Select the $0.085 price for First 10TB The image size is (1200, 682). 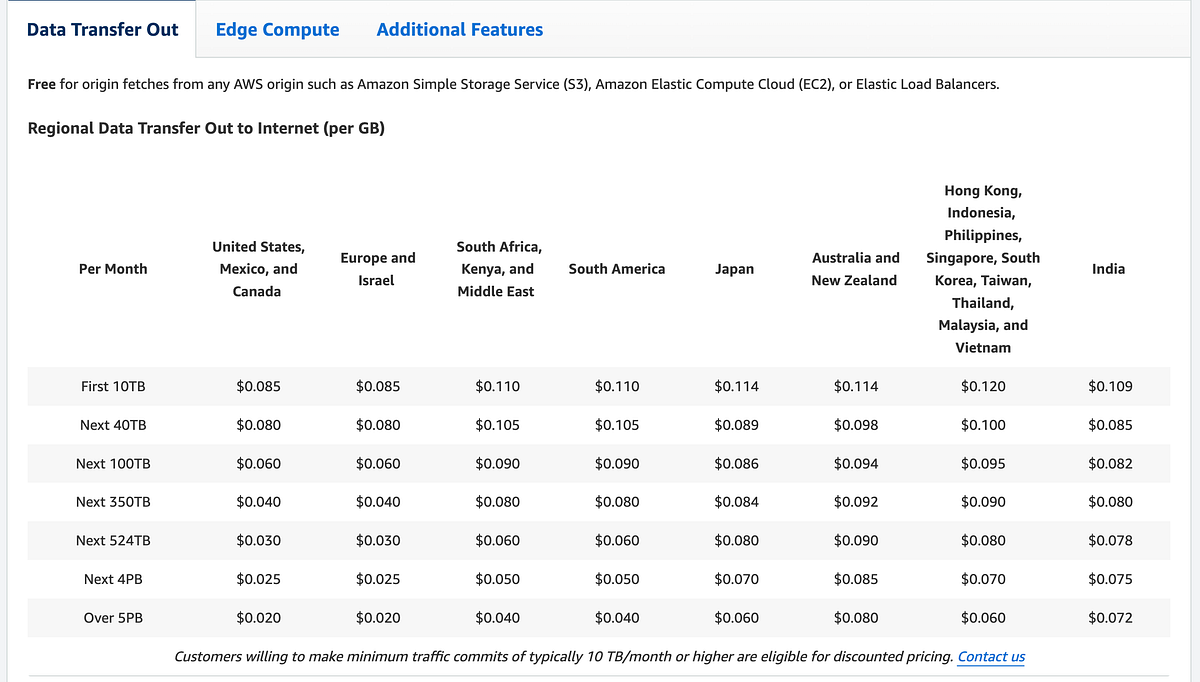tap(258, 386)
